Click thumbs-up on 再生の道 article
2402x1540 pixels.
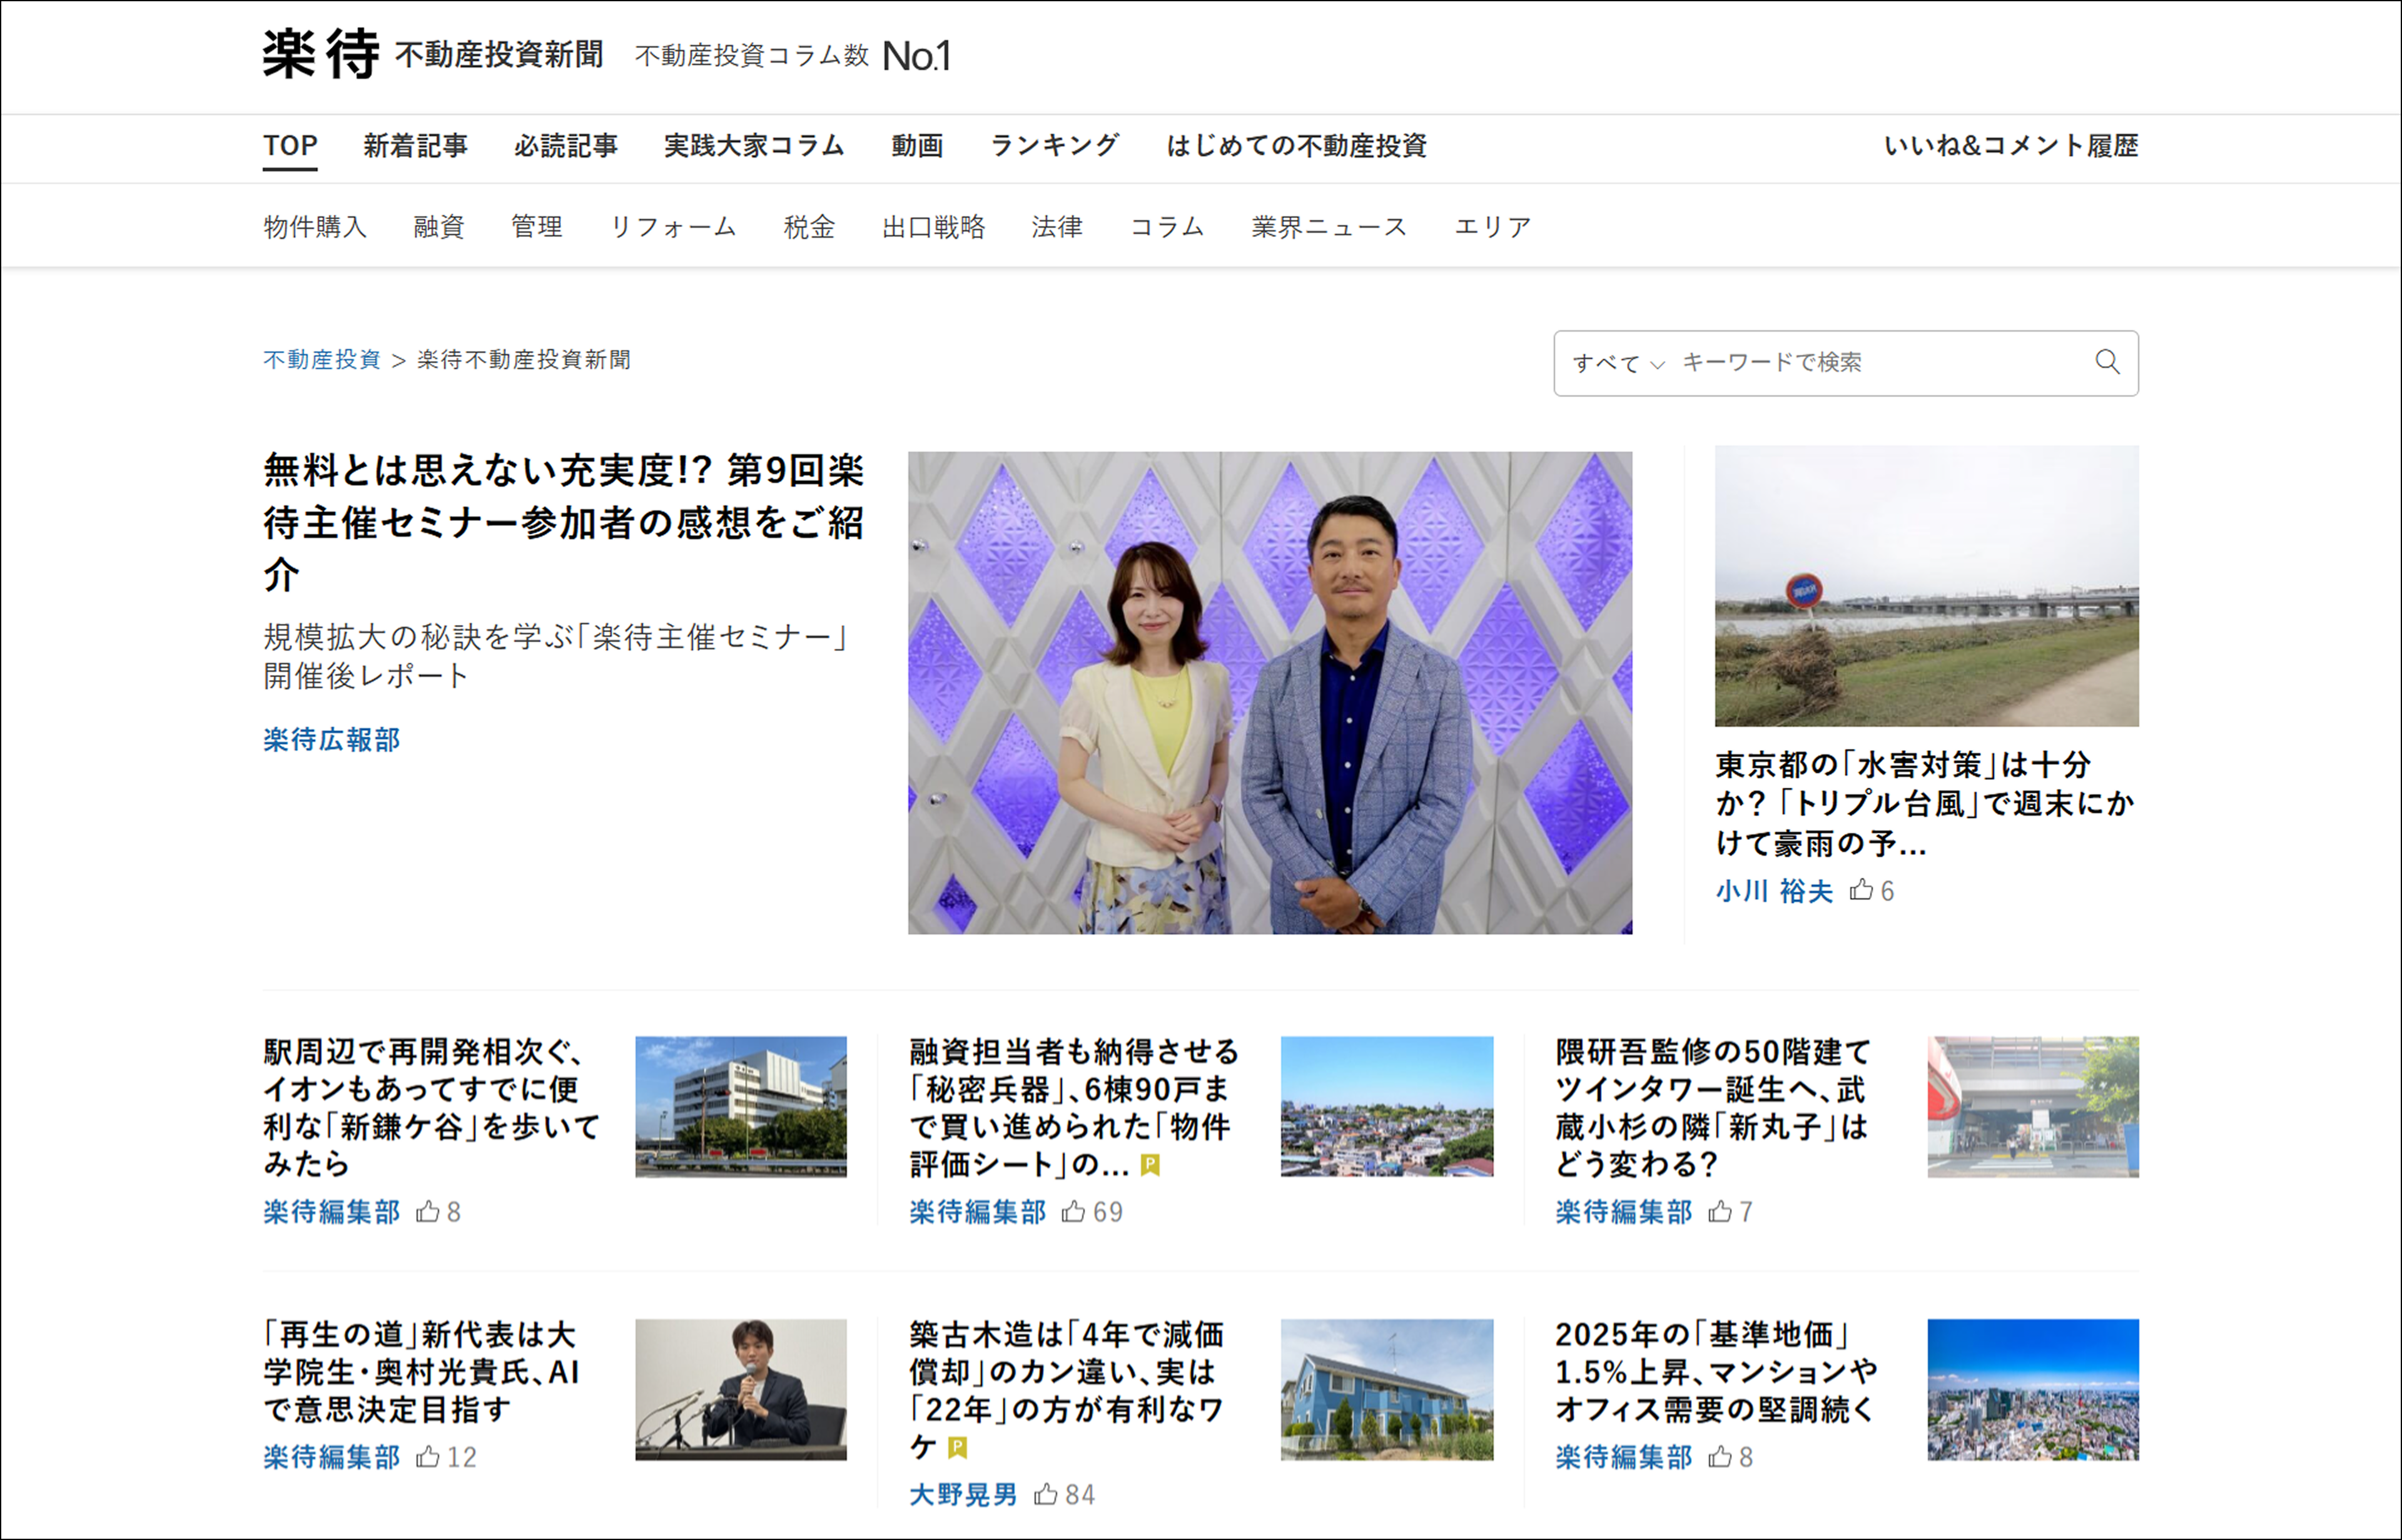428,1457
